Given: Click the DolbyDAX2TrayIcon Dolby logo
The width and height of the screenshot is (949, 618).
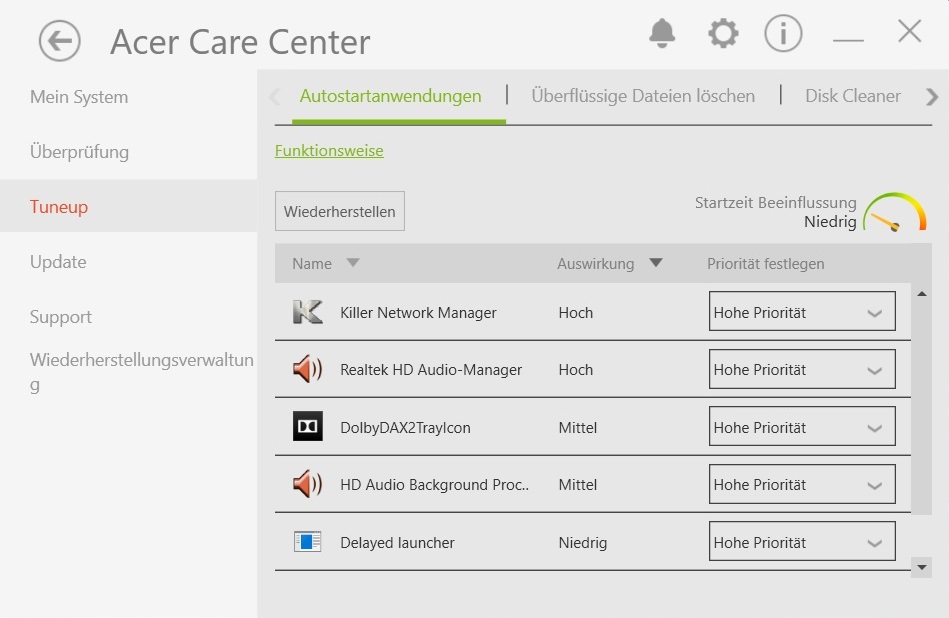Looking at the screenshot, I should (308, 427).
